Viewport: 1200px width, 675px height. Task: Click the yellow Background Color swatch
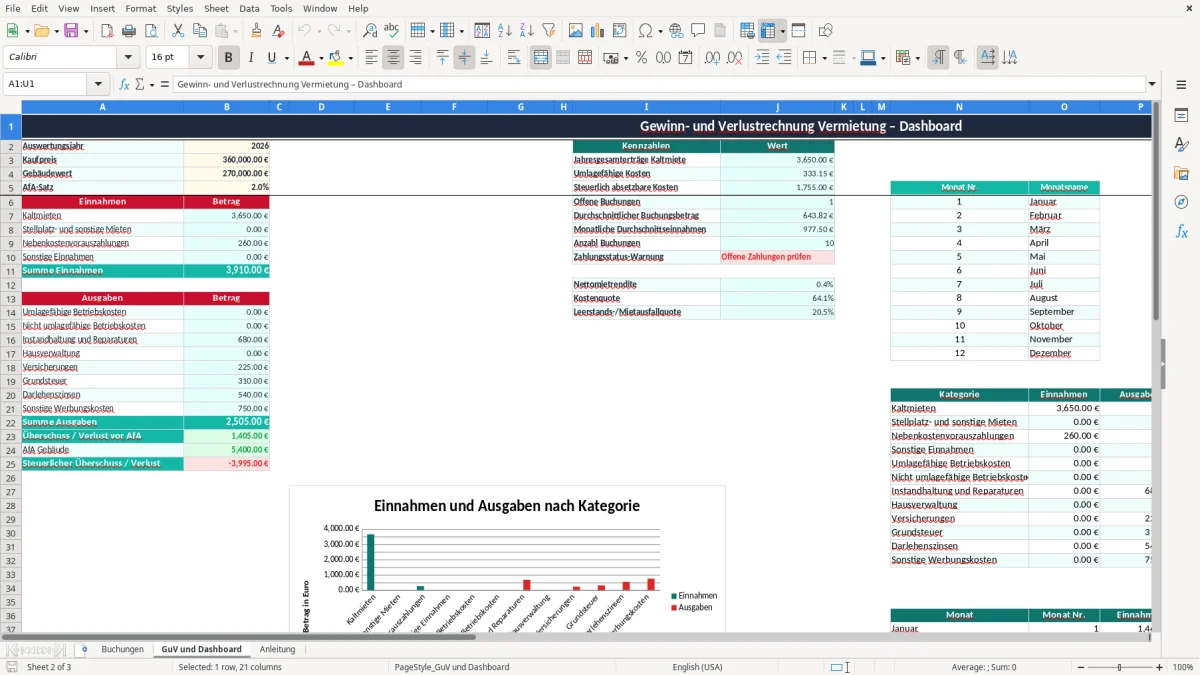pyautogui.click(x=336, y=58)
